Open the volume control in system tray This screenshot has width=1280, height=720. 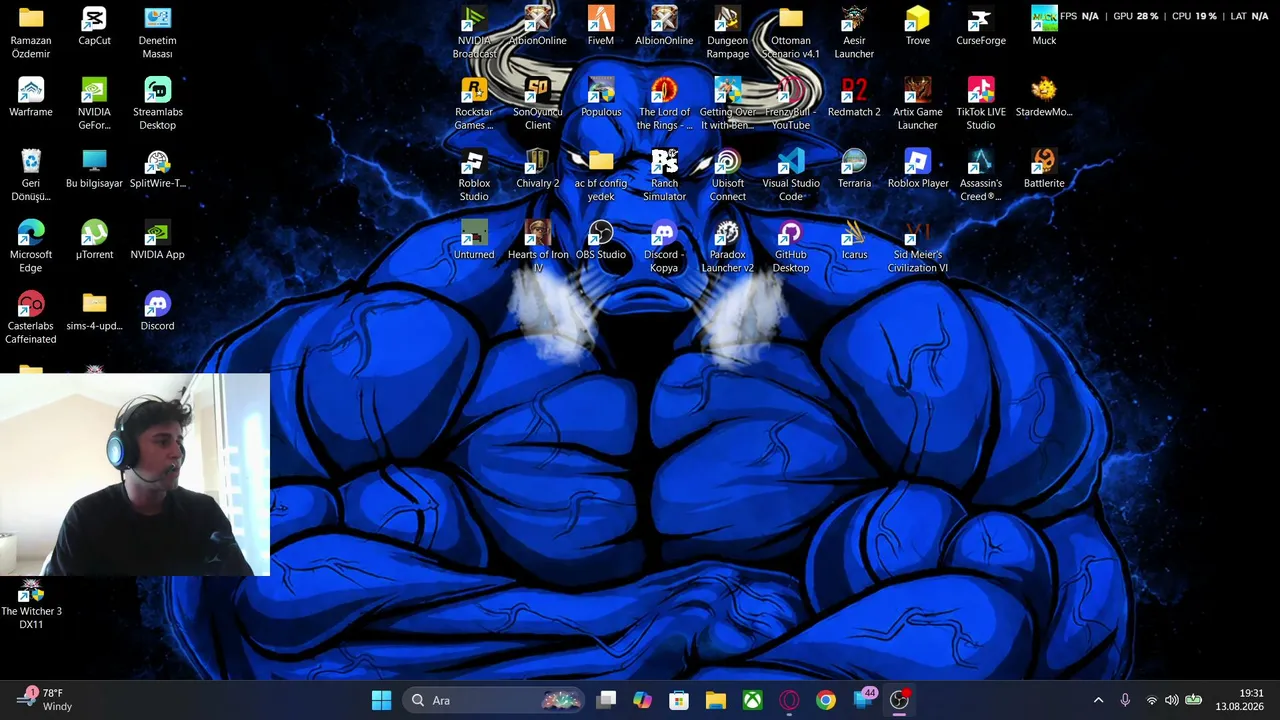(1171, 700)
